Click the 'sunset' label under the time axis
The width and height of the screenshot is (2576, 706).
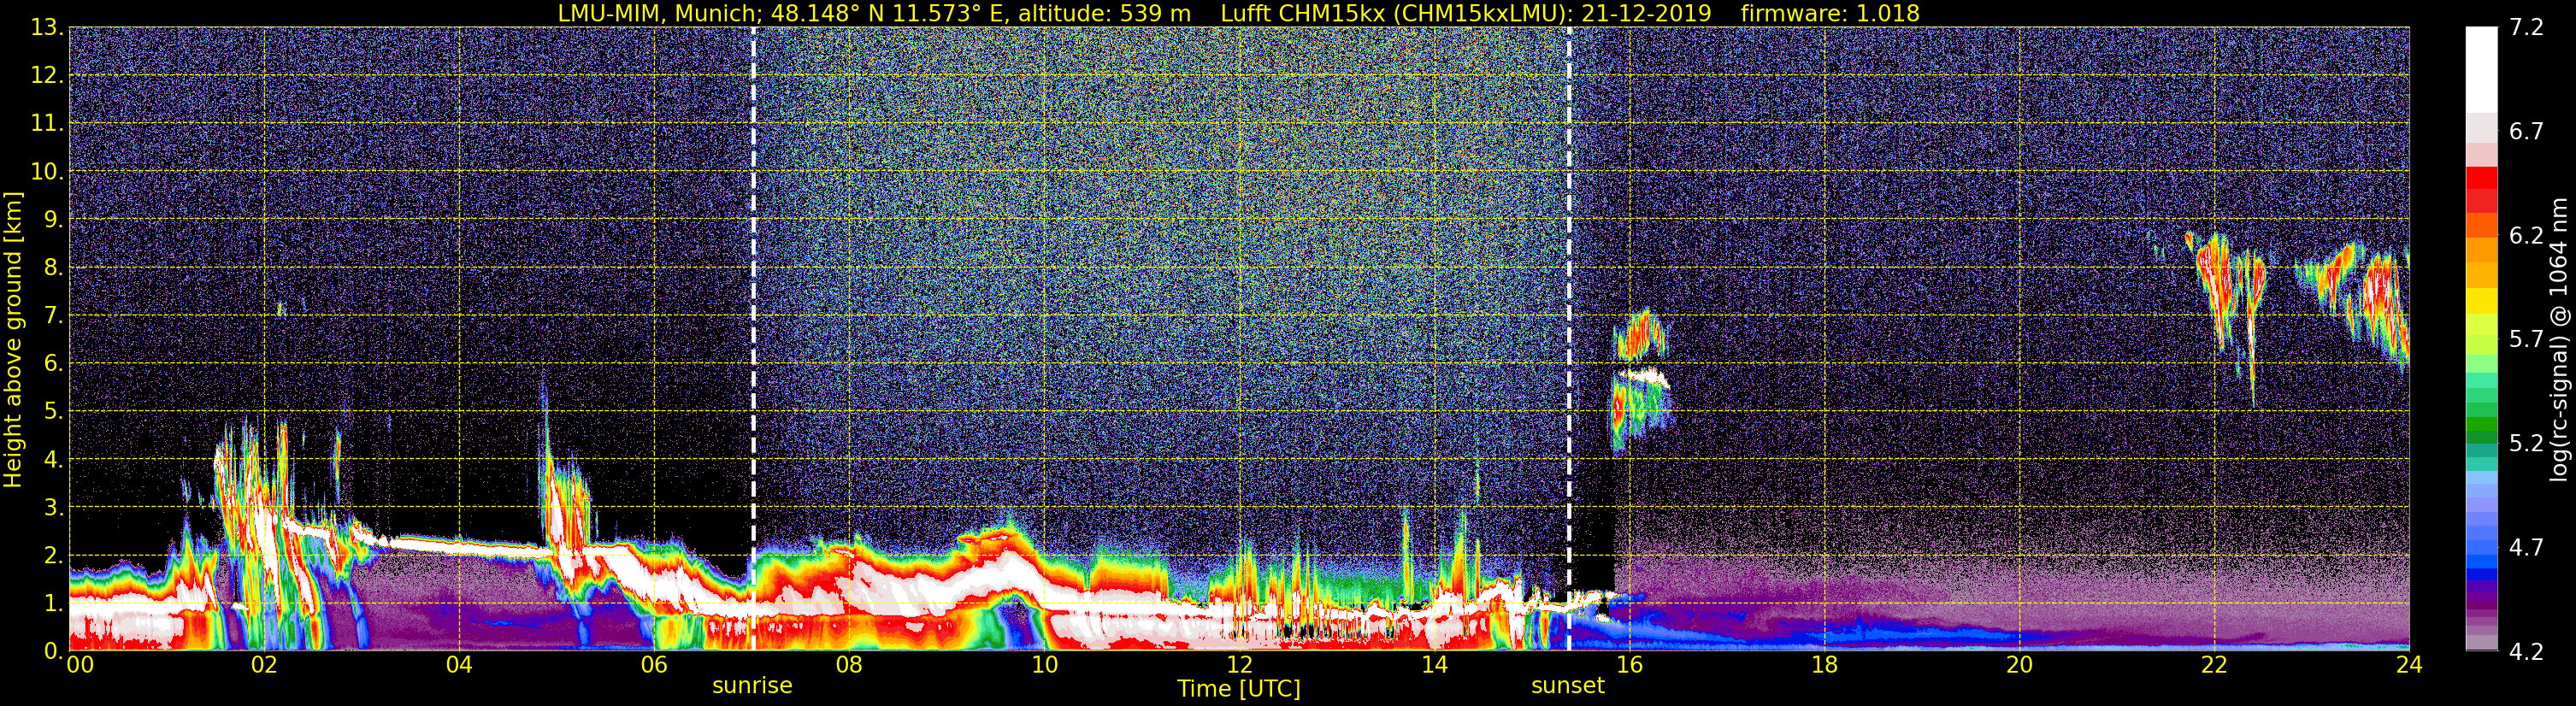point(1567,686)
